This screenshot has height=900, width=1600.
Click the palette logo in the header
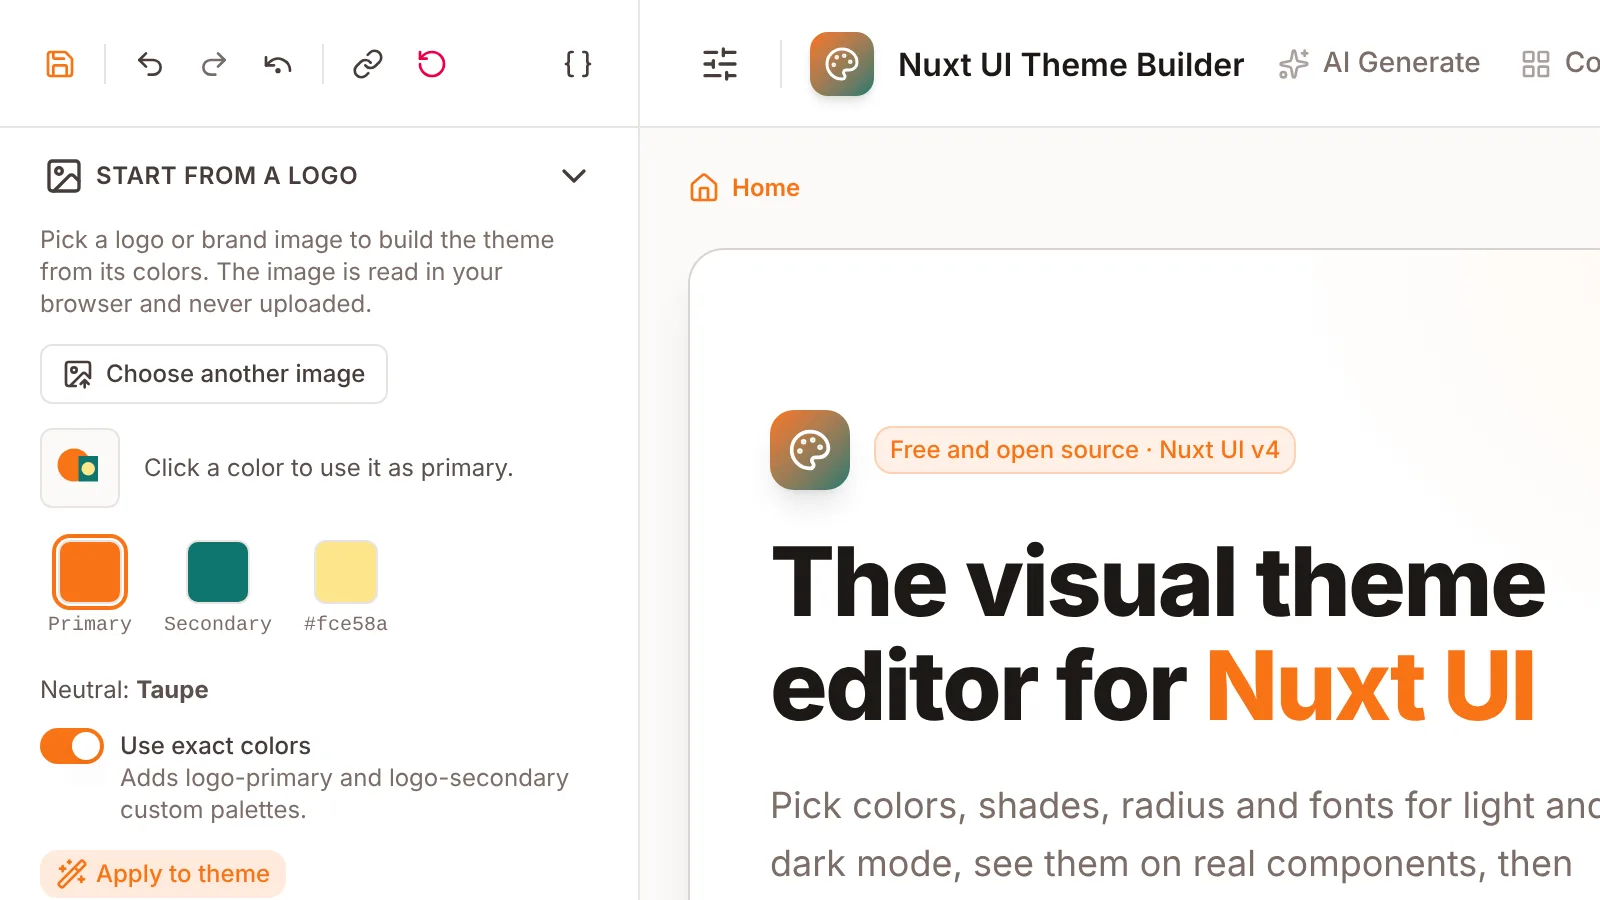point(842,64)
